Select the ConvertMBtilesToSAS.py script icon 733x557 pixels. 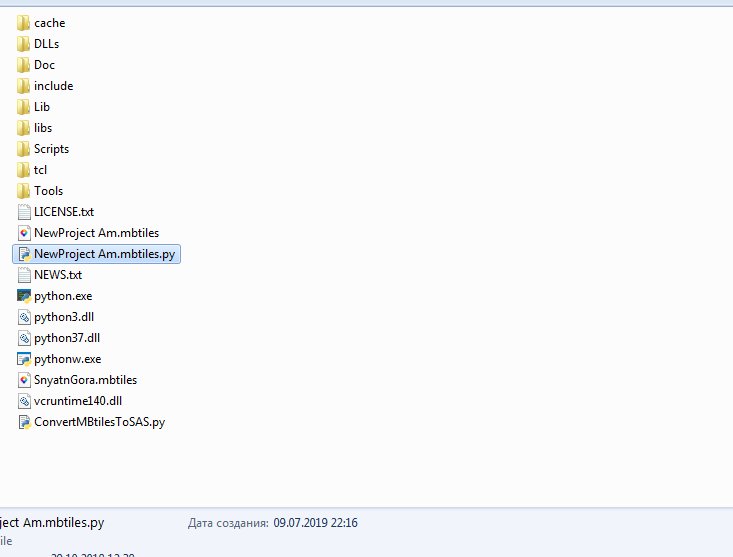tap(24, 422)
